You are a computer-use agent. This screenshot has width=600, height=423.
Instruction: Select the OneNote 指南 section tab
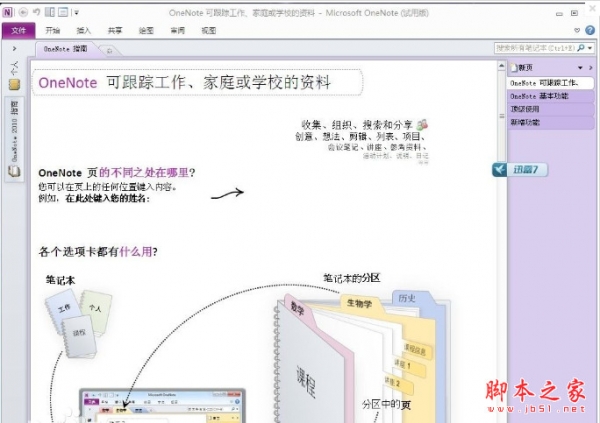(x=65, y=49)
